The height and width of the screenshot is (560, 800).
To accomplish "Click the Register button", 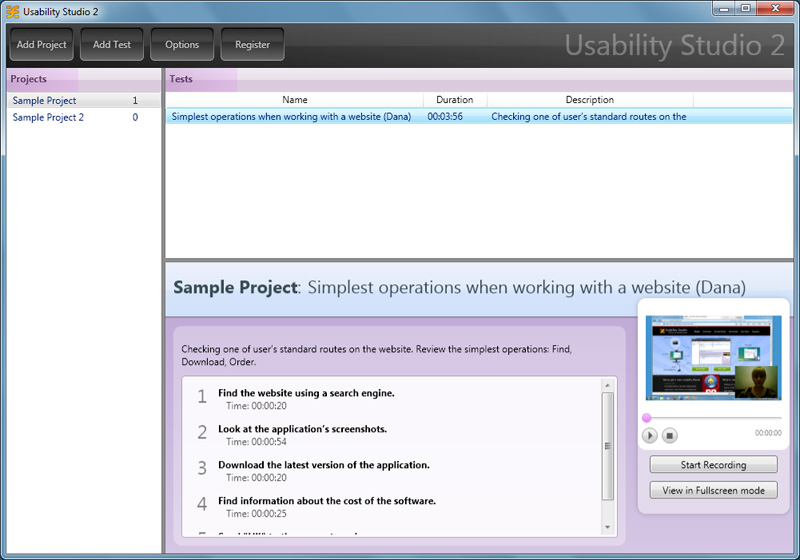I will [253, 44].
